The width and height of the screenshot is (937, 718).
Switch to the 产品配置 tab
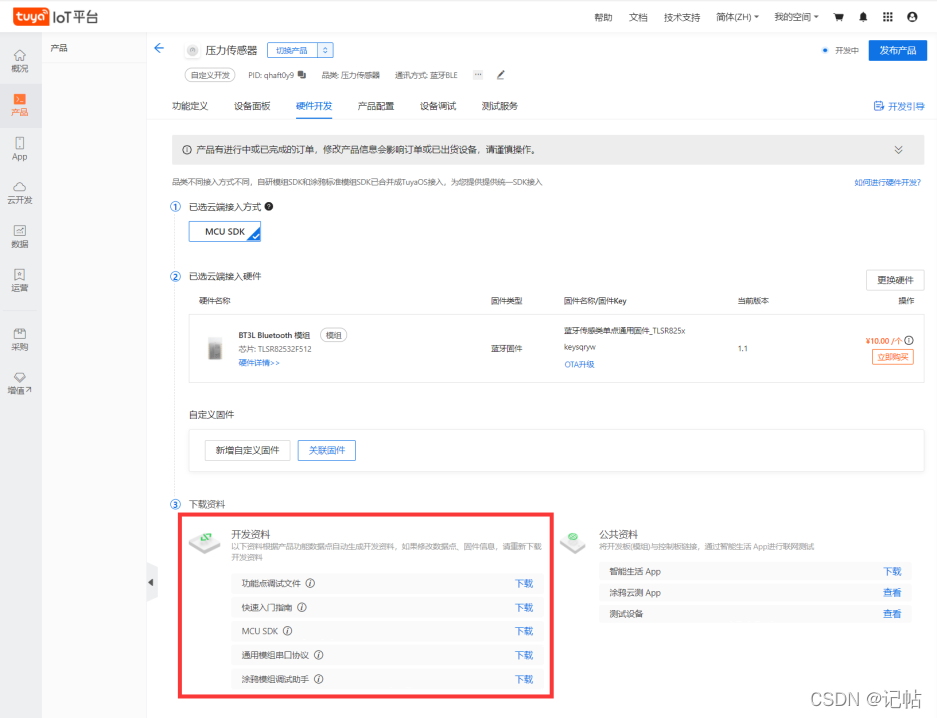click(x=376, y=106)
